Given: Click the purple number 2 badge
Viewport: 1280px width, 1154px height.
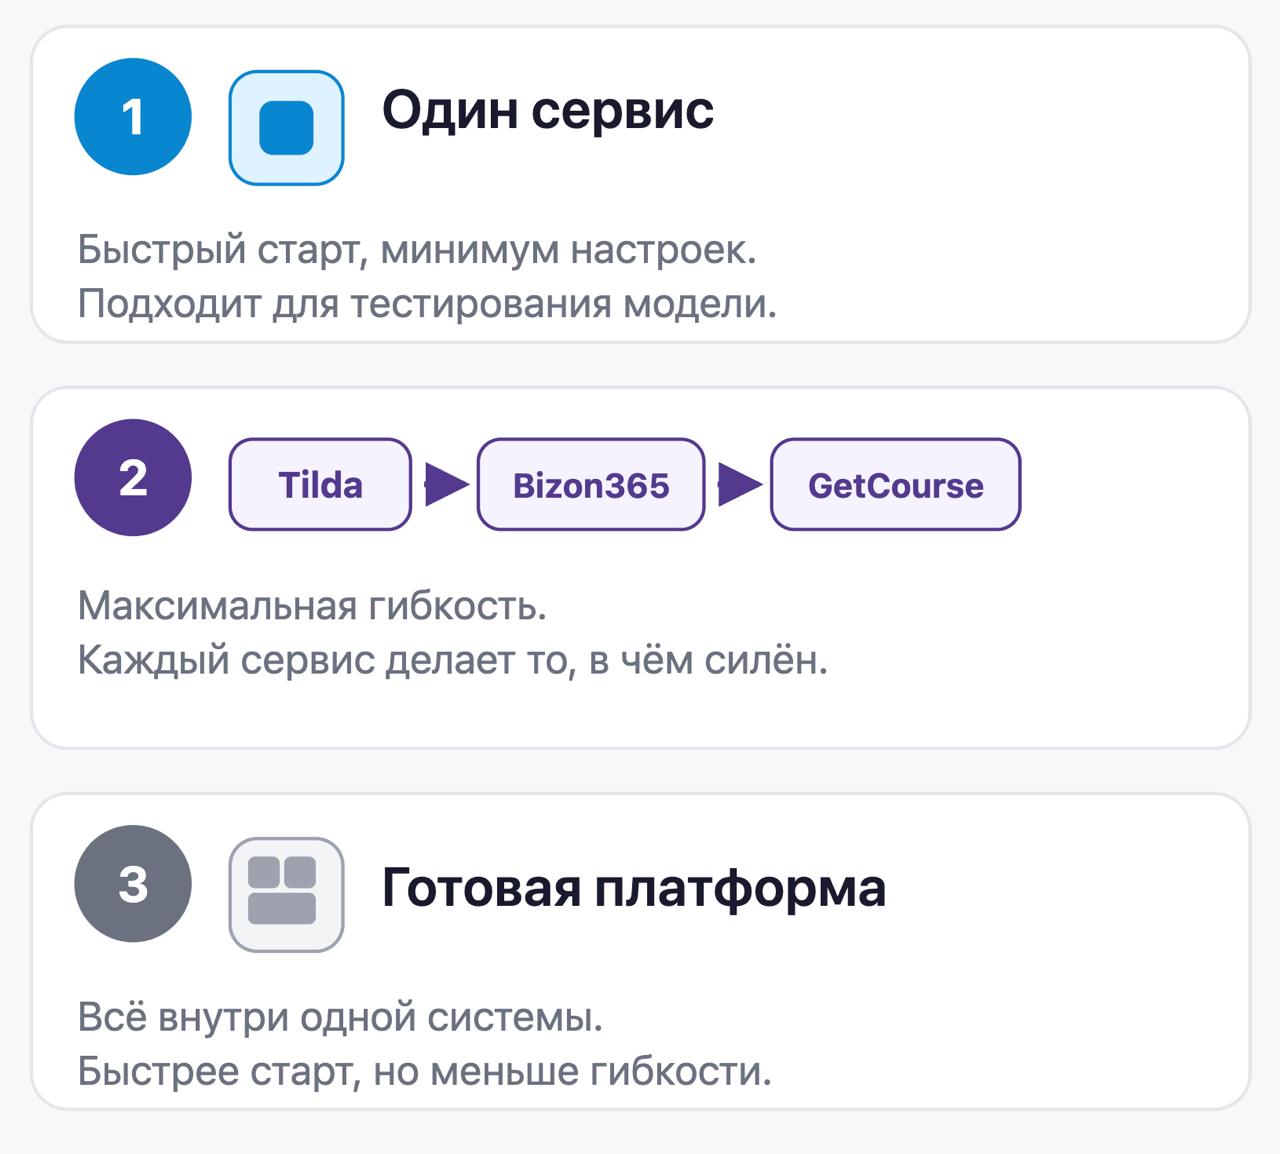Looking at the screenshot, I should 133,478.
